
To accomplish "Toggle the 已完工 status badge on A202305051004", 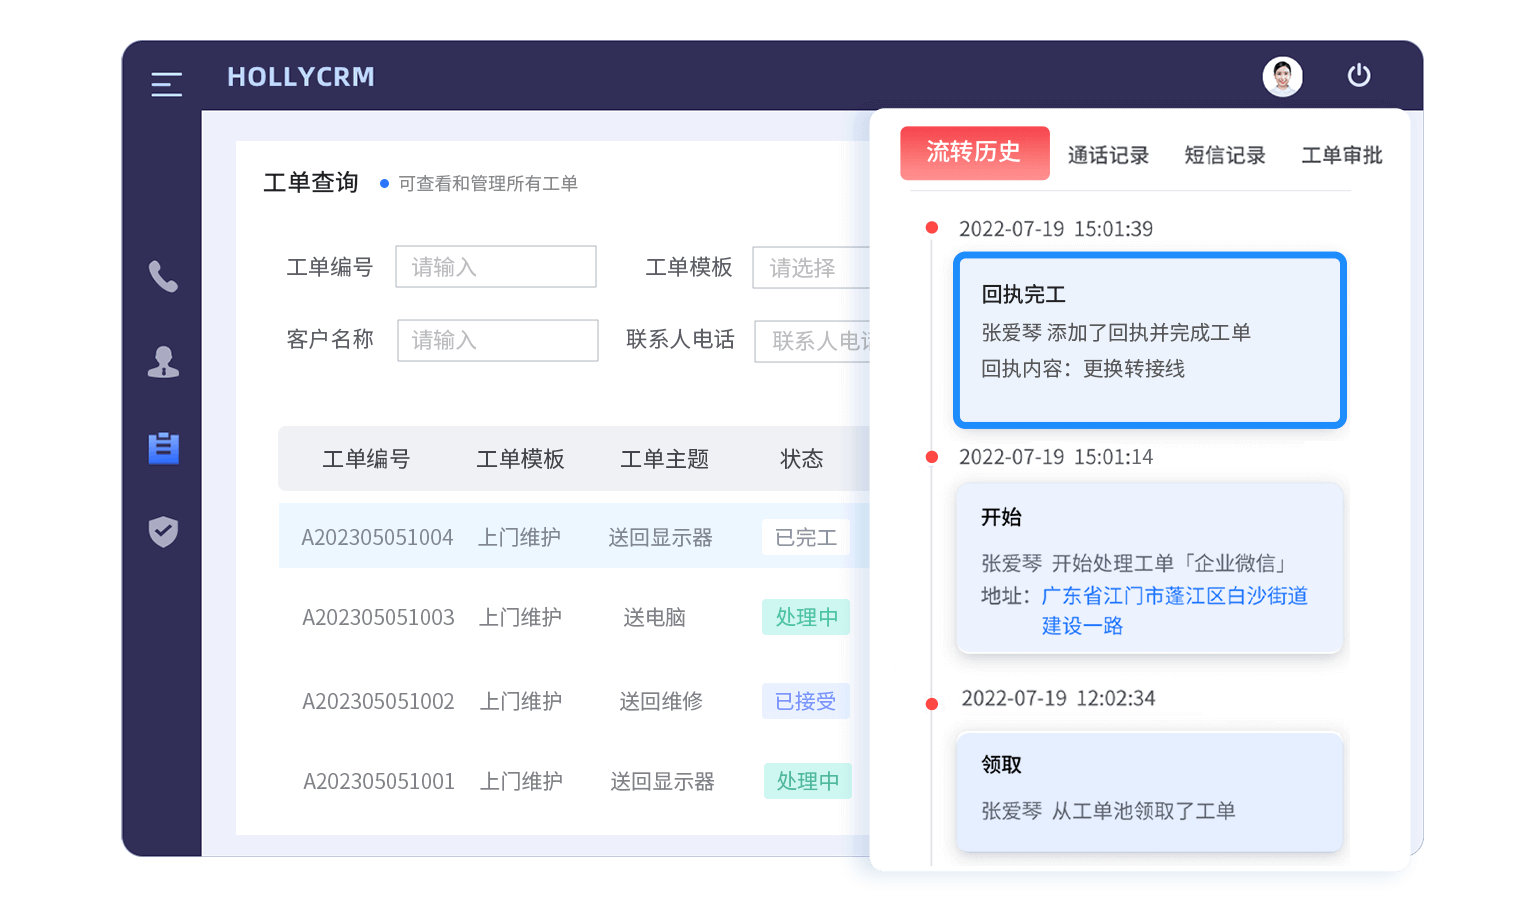I will tap(805, 537).
